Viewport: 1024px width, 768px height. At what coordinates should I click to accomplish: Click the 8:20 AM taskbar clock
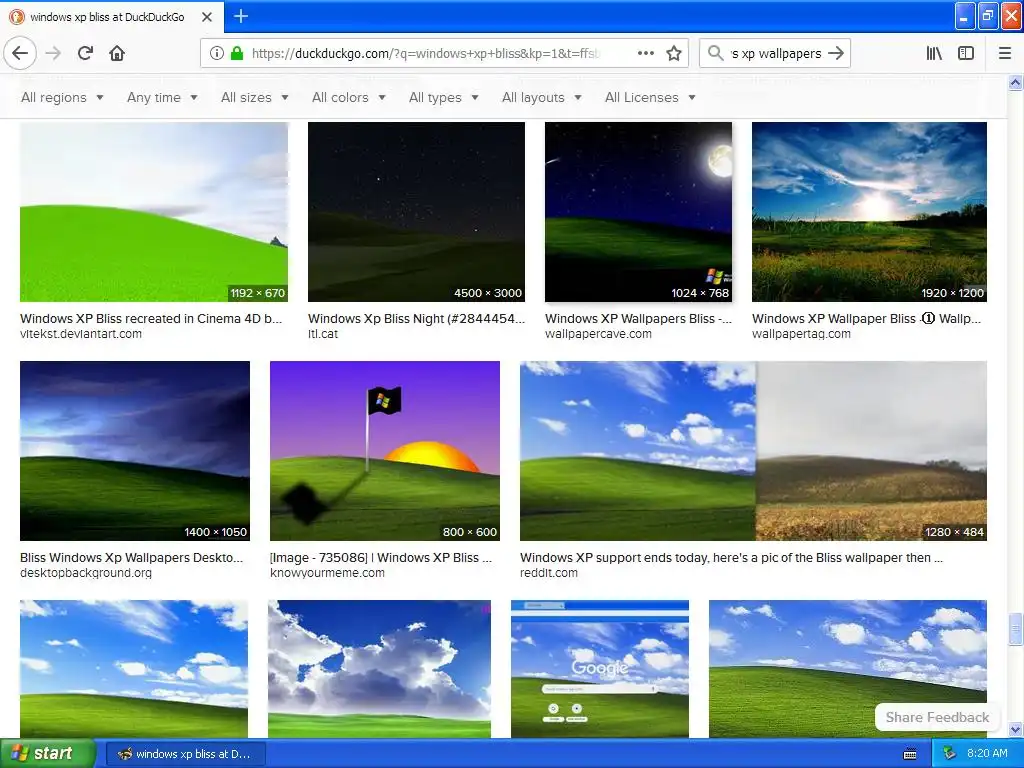click(987, 754)
